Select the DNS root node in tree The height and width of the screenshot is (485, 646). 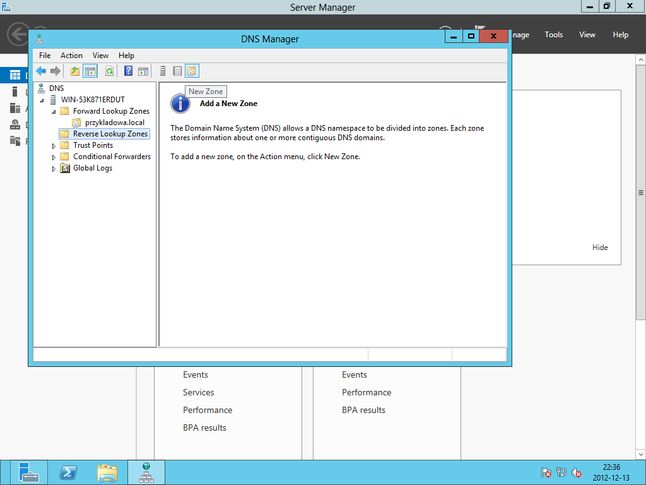[56, 88]
